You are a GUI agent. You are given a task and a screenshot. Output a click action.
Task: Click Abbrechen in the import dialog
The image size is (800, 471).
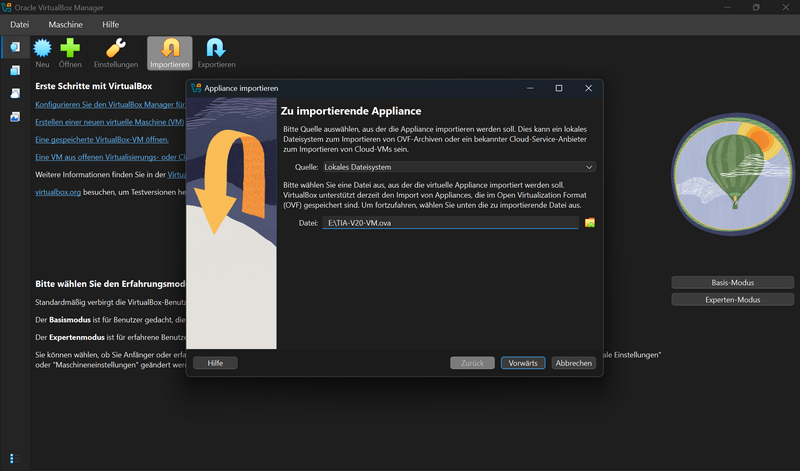tap(574, 363)
